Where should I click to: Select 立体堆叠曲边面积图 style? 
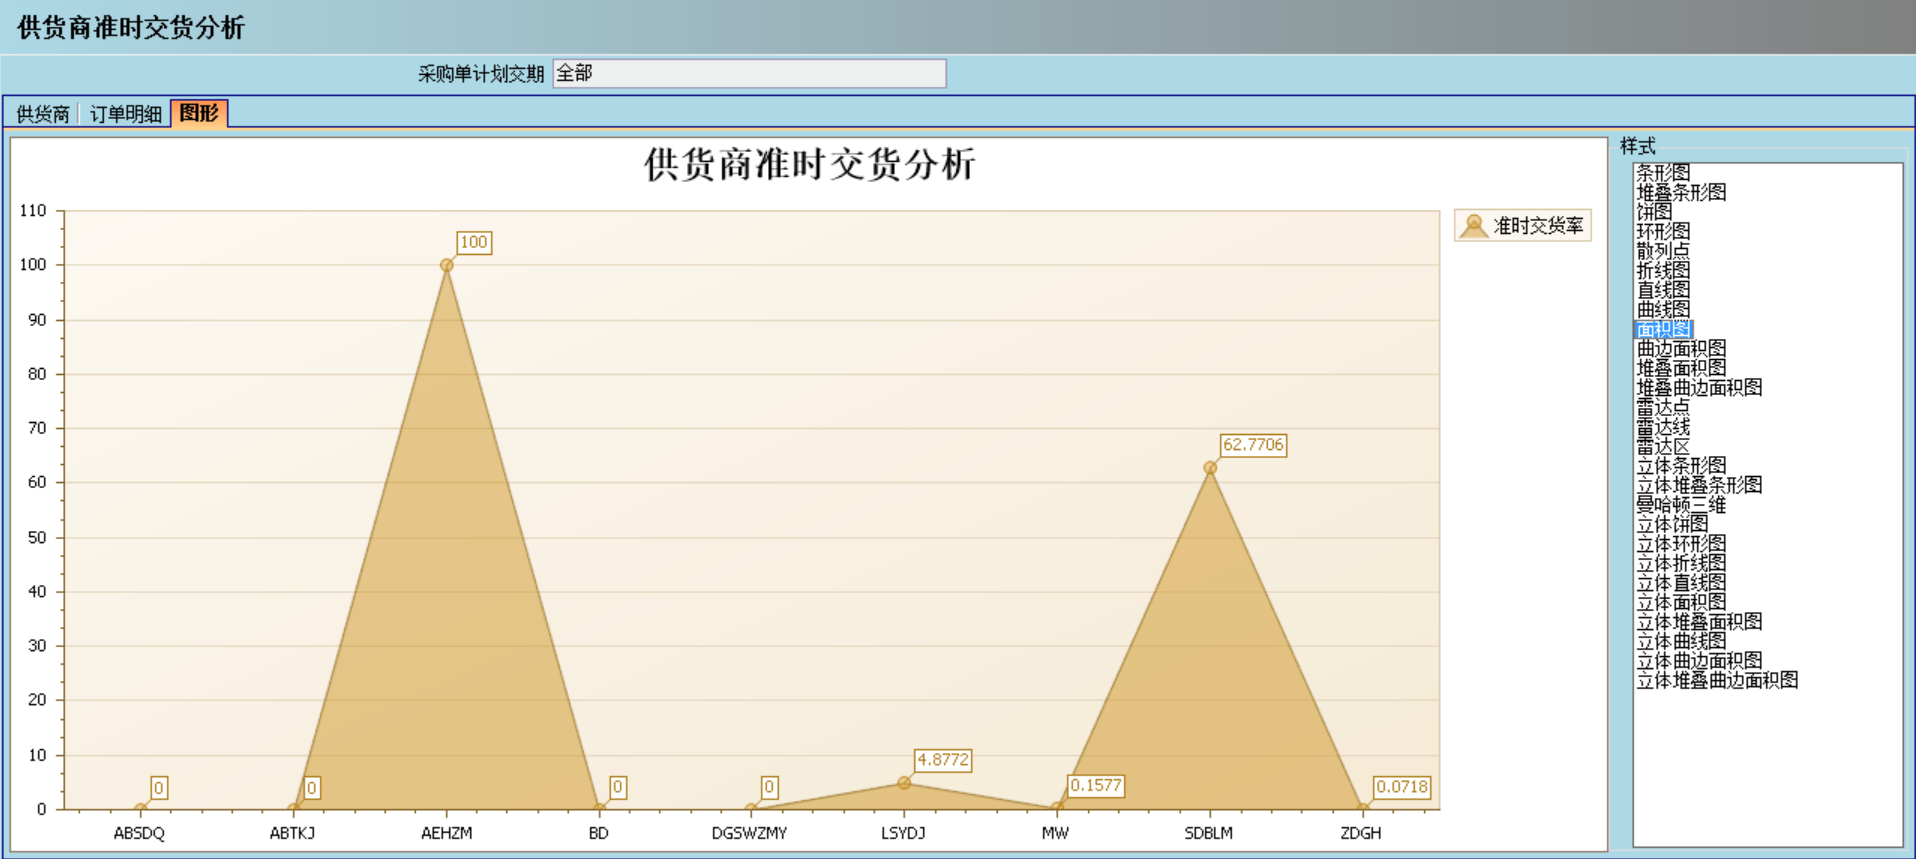click(x=1717, y=680)
